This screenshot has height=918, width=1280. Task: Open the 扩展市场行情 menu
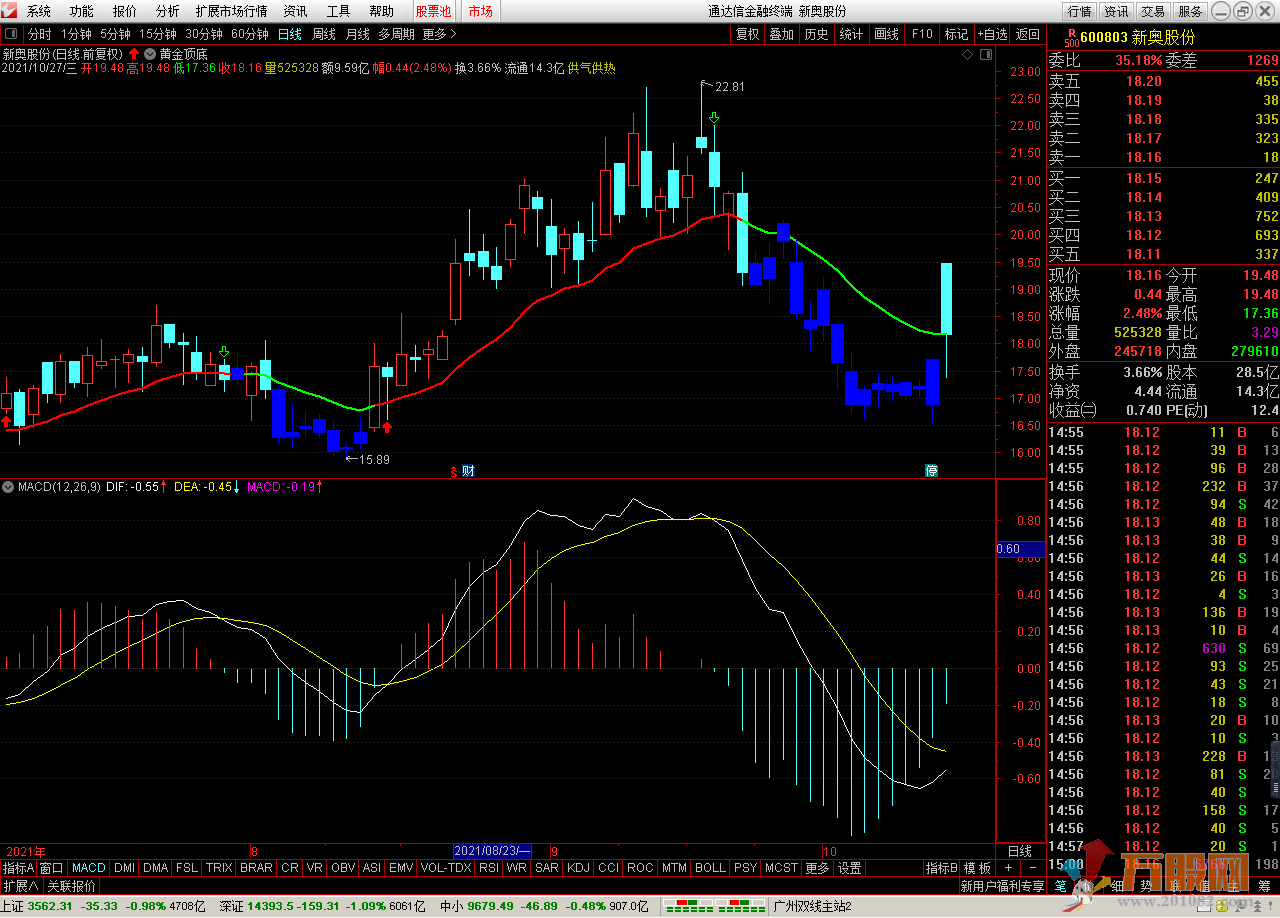click(231, 11)
